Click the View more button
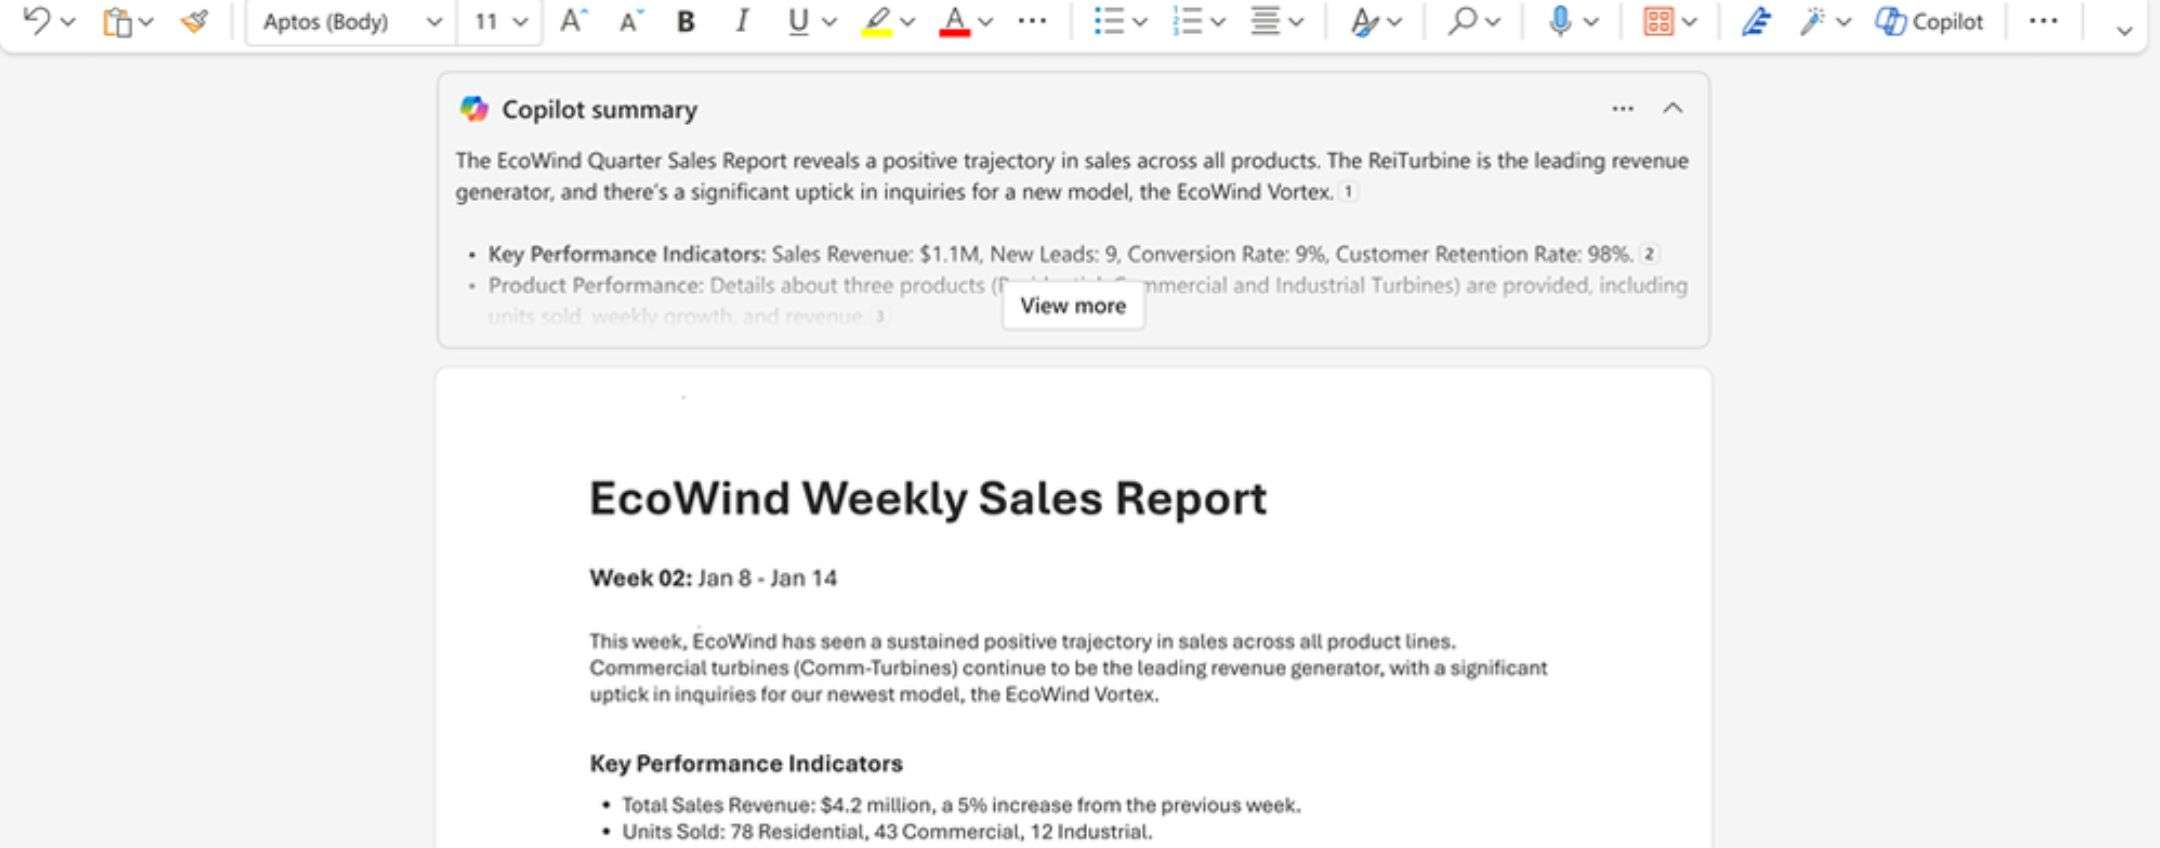 point(1072,306)
